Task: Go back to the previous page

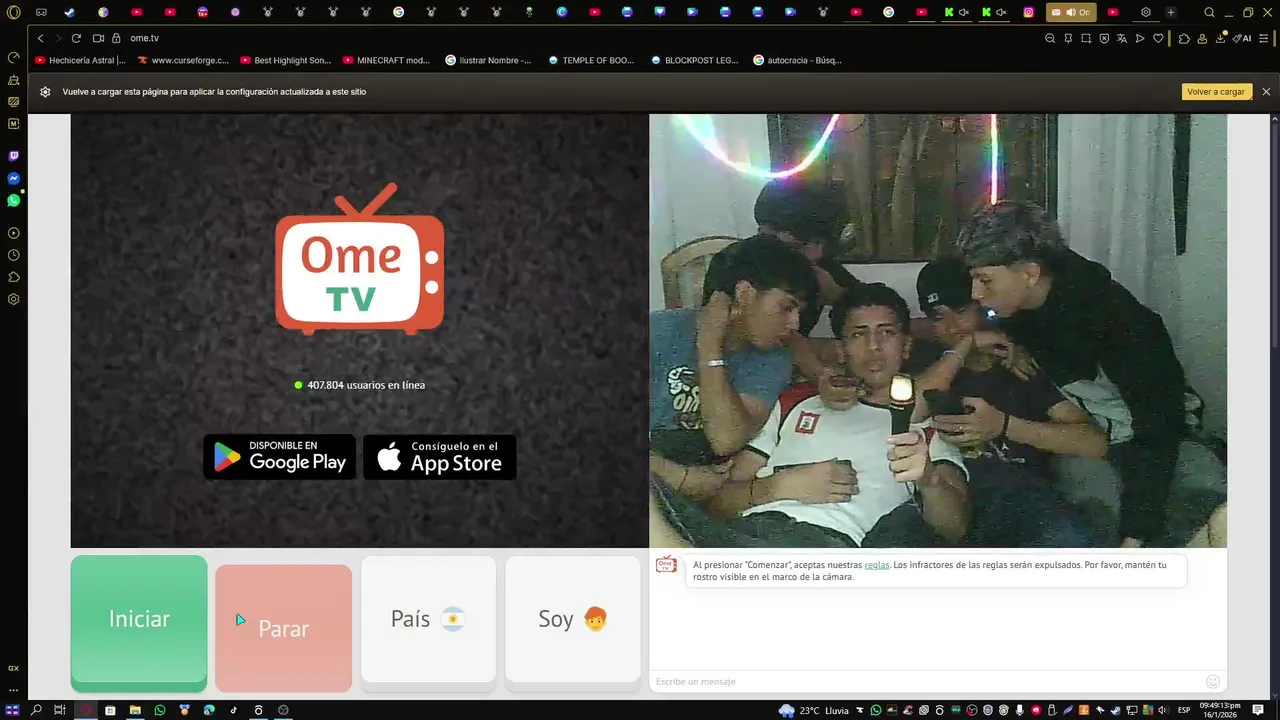Action: [x=40, y=38]
